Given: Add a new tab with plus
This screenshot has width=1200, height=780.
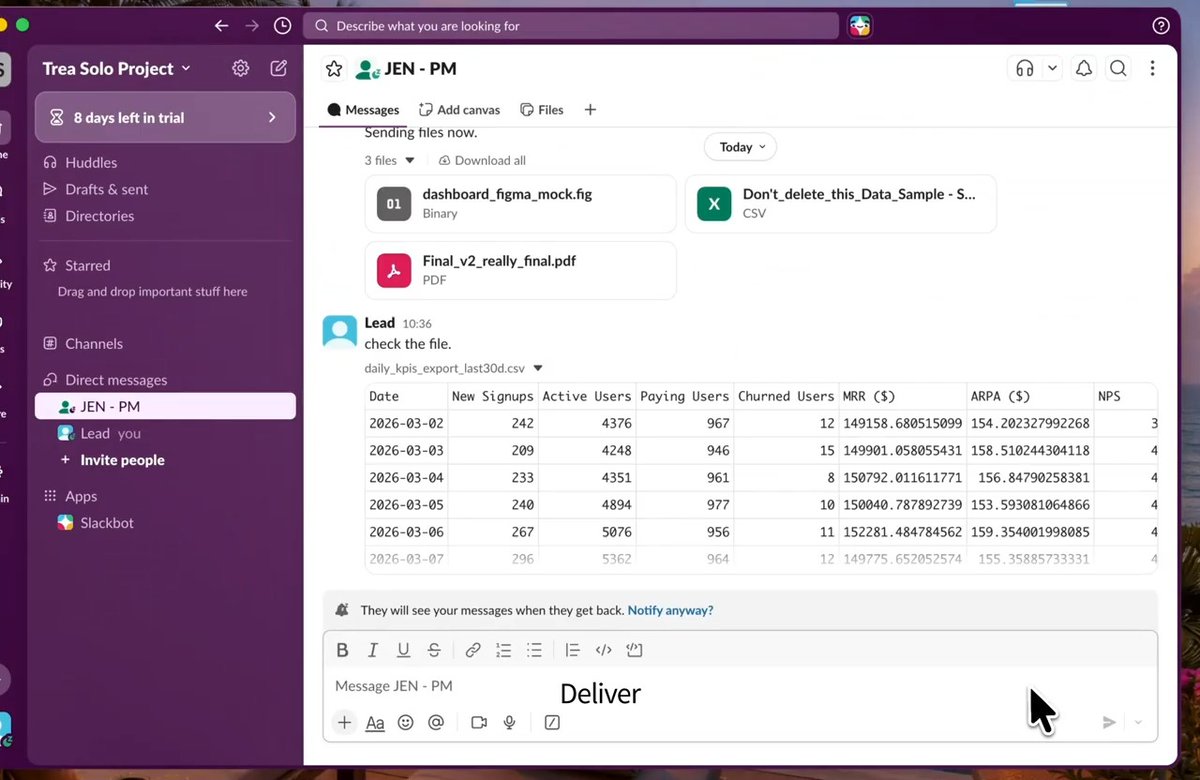Looking at the screenshot, I should pyautogui.click(x=590, y=110).
